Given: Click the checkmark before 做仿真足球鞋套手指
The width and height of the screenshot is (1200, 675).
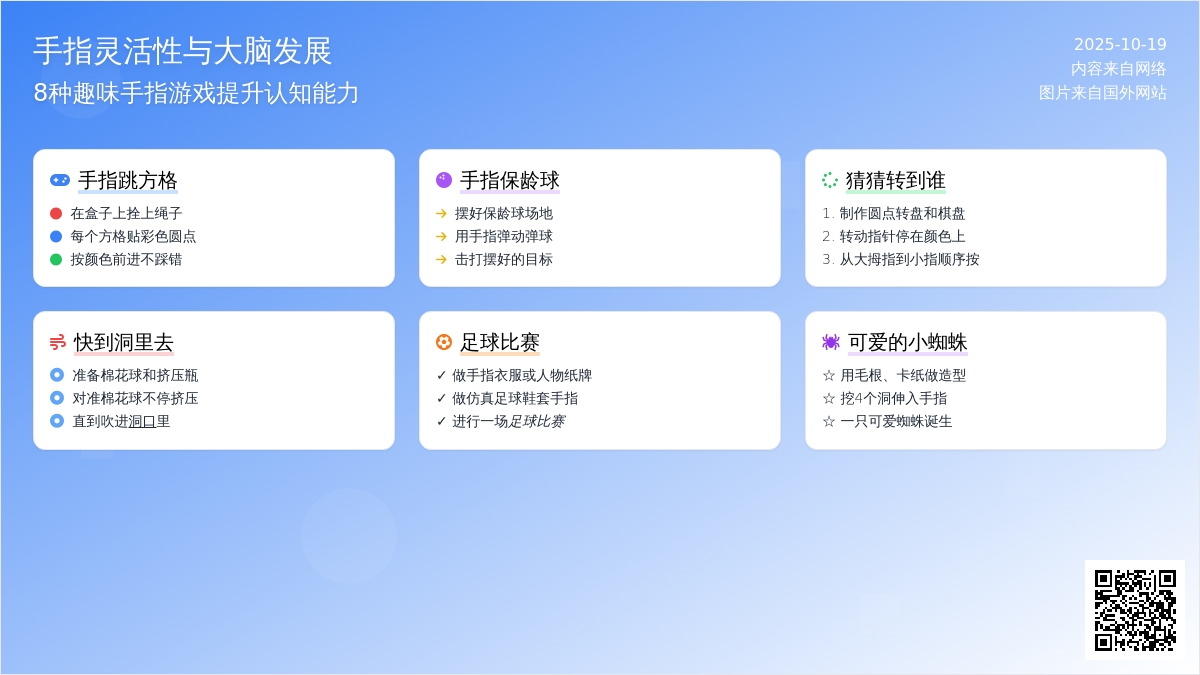Looking at the screenshot, I should [x=441, y=398].
